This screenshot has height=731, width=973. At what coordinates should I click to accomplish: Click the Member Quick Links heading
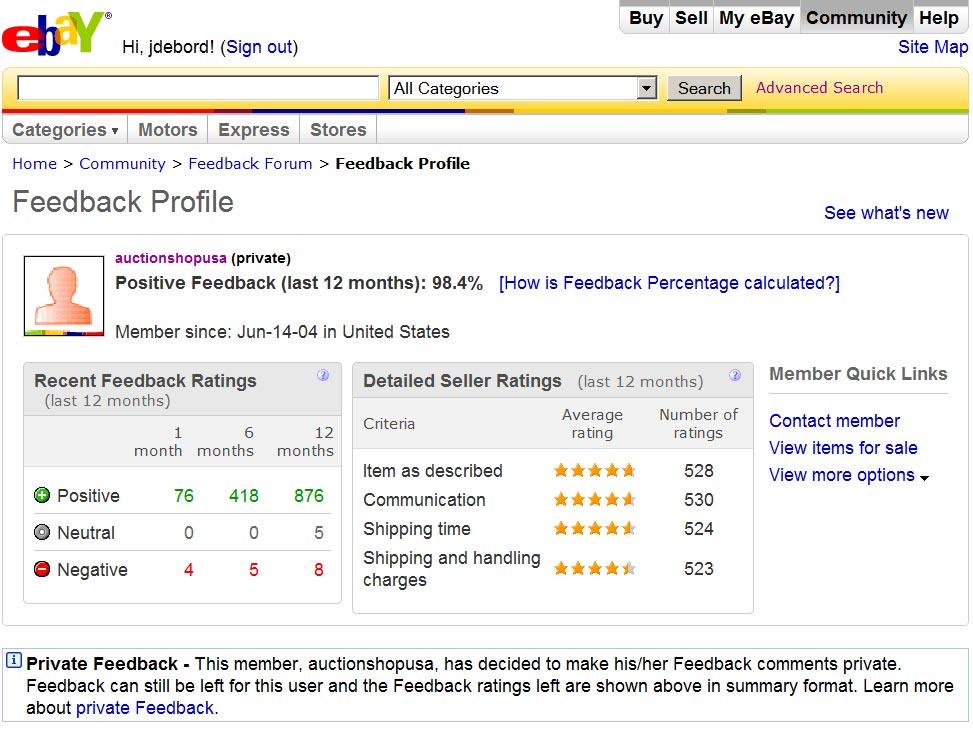coord(858,374)
